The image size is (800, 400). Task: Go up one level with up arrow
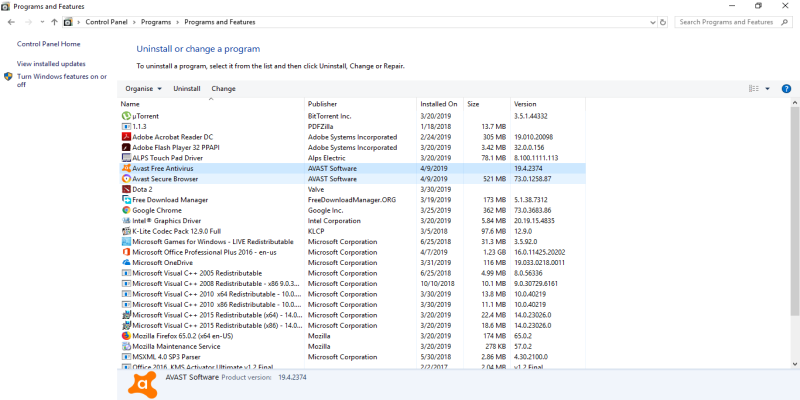coord(54,22)
